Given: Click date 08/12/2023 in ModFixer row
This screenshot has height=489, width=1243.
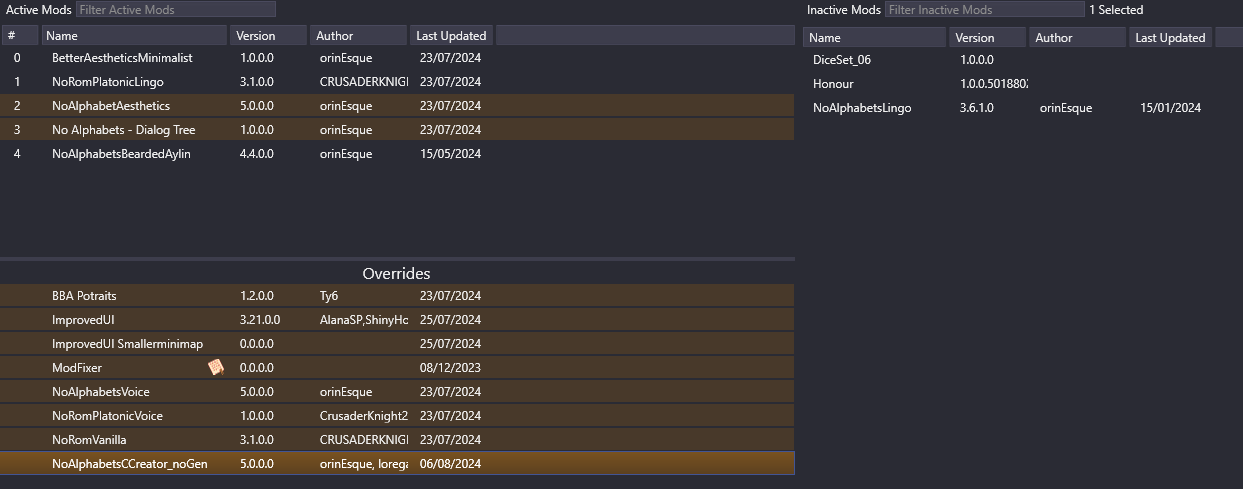Looking at the screenshot, I should click(451, 368).
